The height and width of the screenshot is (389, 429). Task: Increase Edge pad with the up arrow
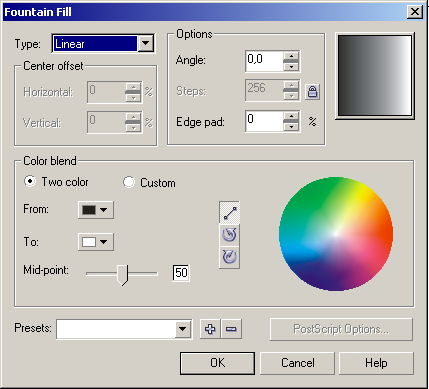tap(291, 116)
